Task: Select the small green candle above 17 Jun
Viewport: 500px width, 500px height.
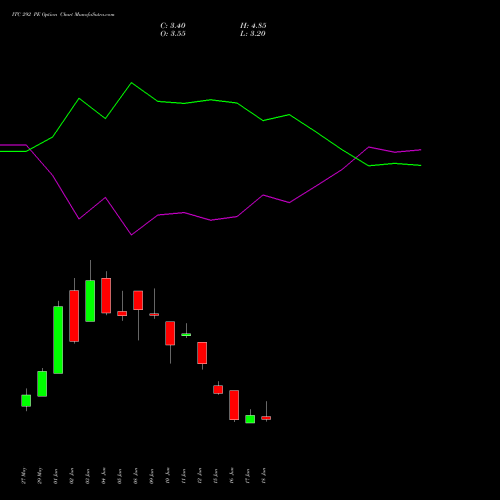Action: pyautogui.click(x=250, y=419)
